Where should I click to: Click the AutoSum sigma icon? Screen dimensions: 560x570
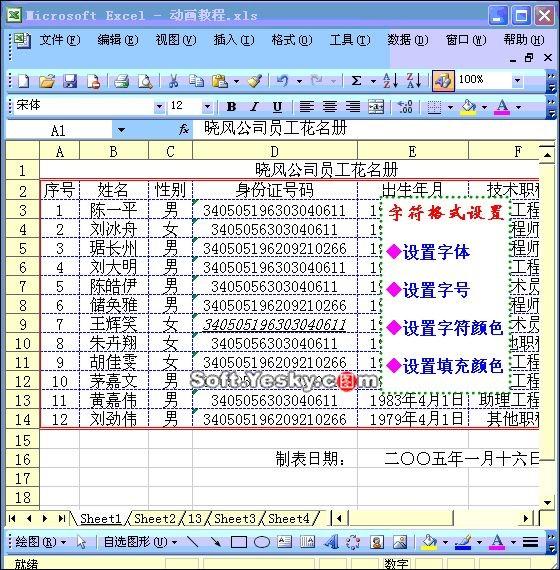[356, 80]
